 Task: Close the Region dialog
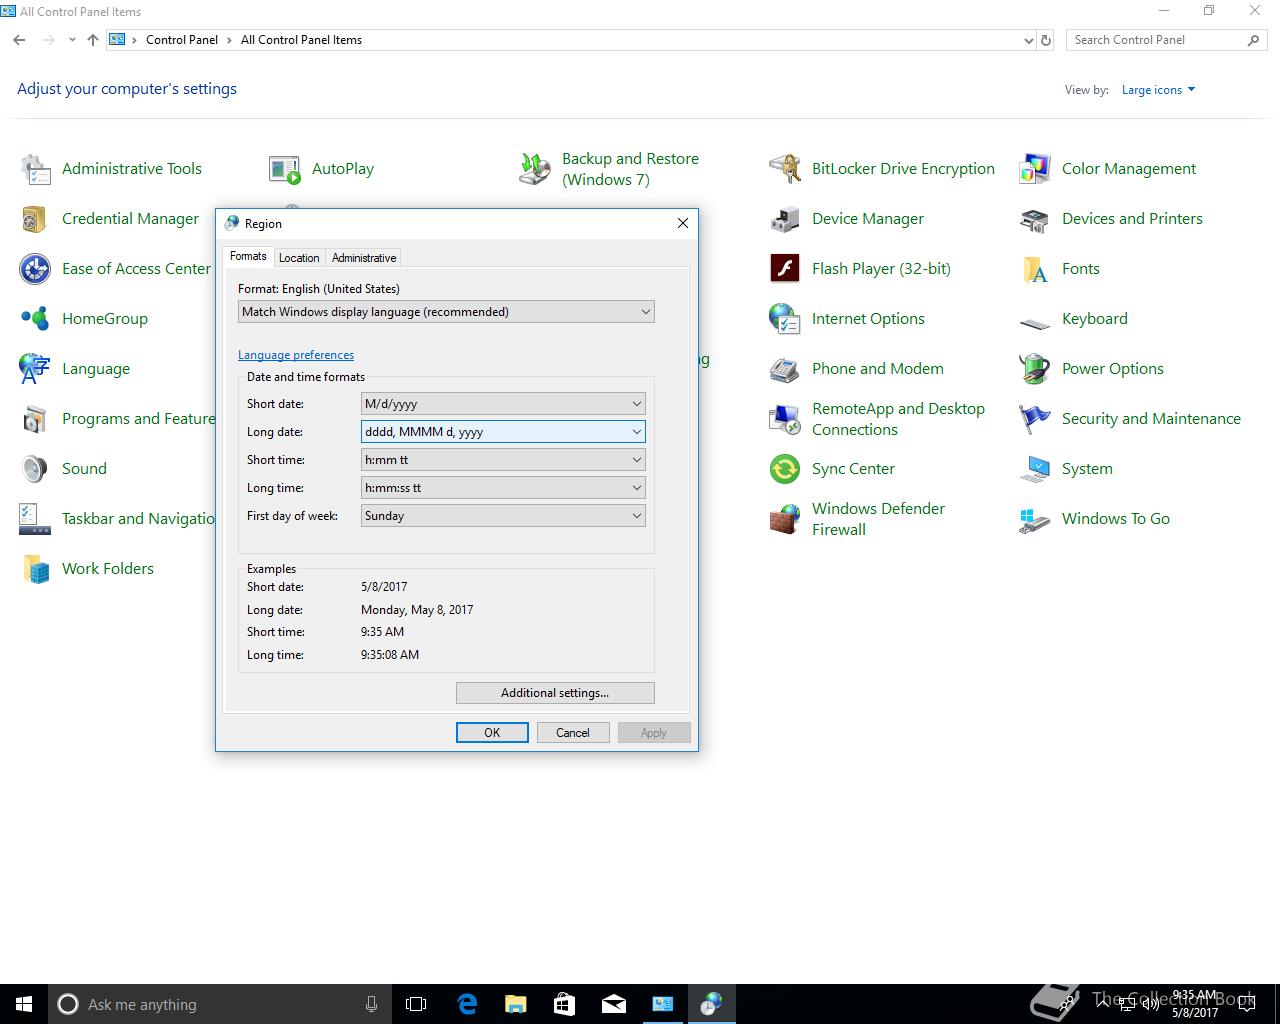[x=683, y=223]
